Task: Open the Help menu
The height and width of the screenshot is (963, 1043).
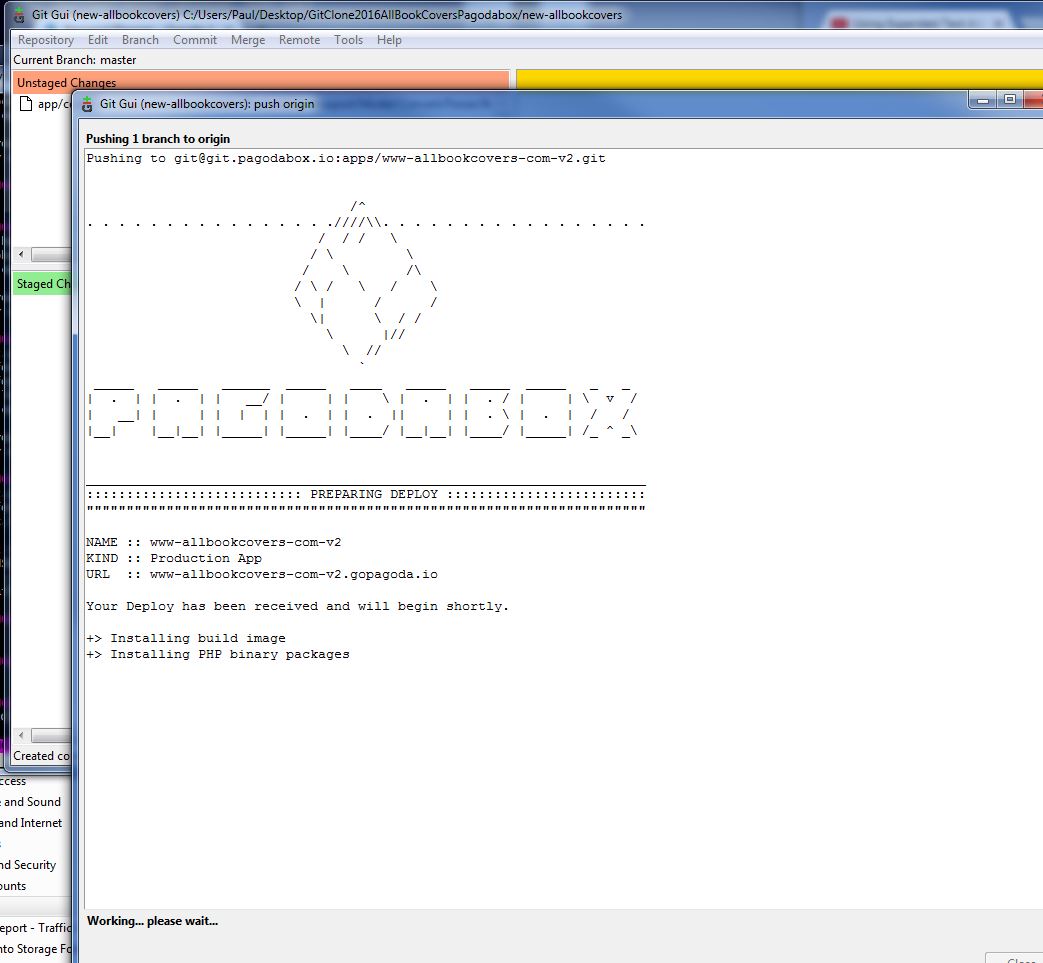Action: pos(389,40)
